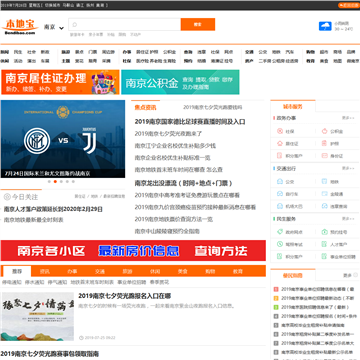This screenshot has width=360, height=360.
Task: Switch to the 交通 tab
Action: coord(100,271)
